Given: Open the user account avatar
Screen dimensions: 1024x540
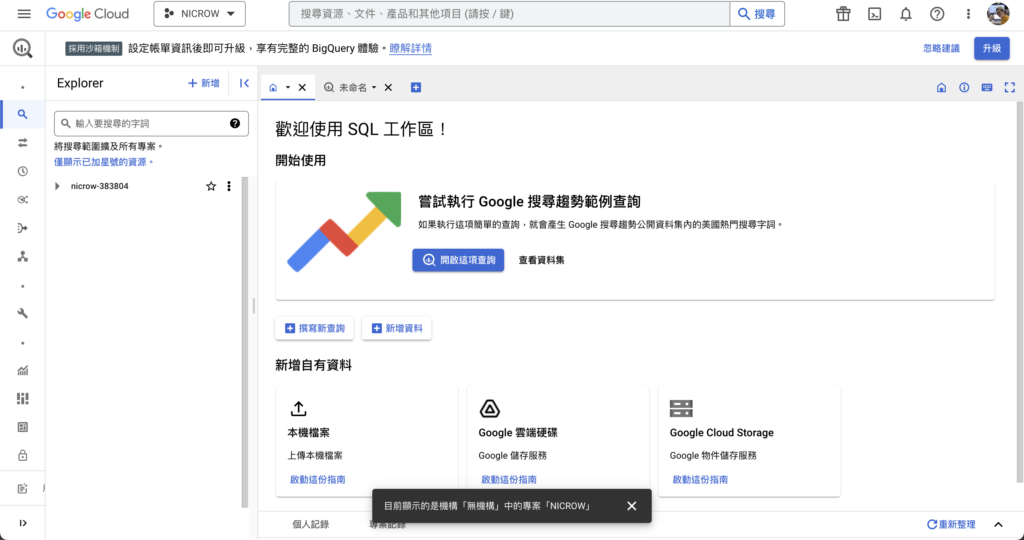Looking at the screenshot, I should pos(998,14).
